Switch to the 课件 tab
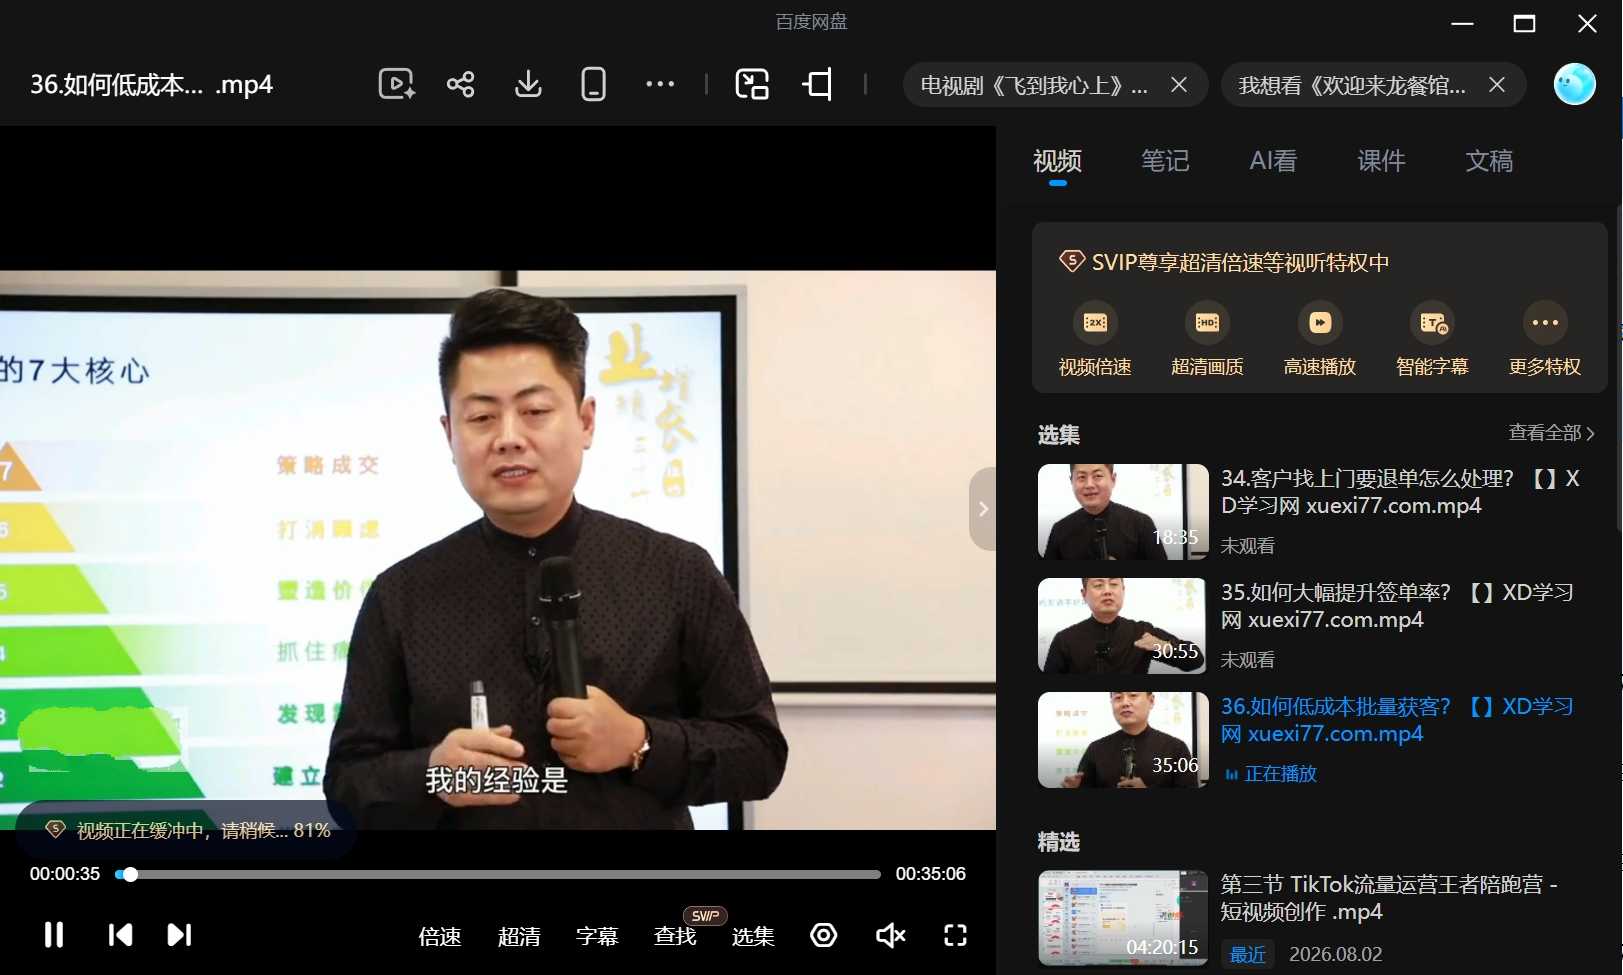Screen dimensions: 1623x975 pos(1381,161)
